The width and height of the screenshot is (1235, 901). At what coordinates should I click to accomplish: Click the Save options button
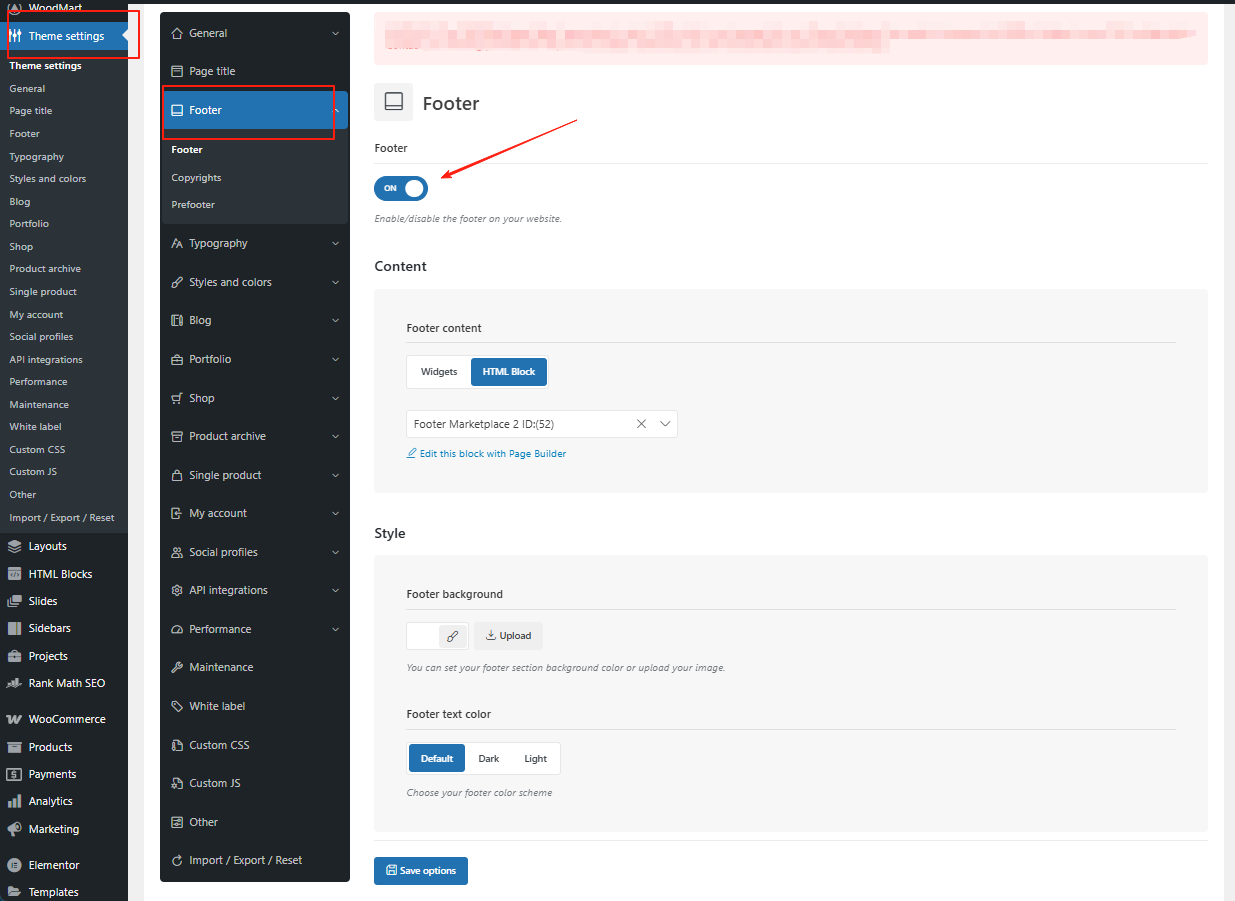pyautogui.click(x=420, y=871)
